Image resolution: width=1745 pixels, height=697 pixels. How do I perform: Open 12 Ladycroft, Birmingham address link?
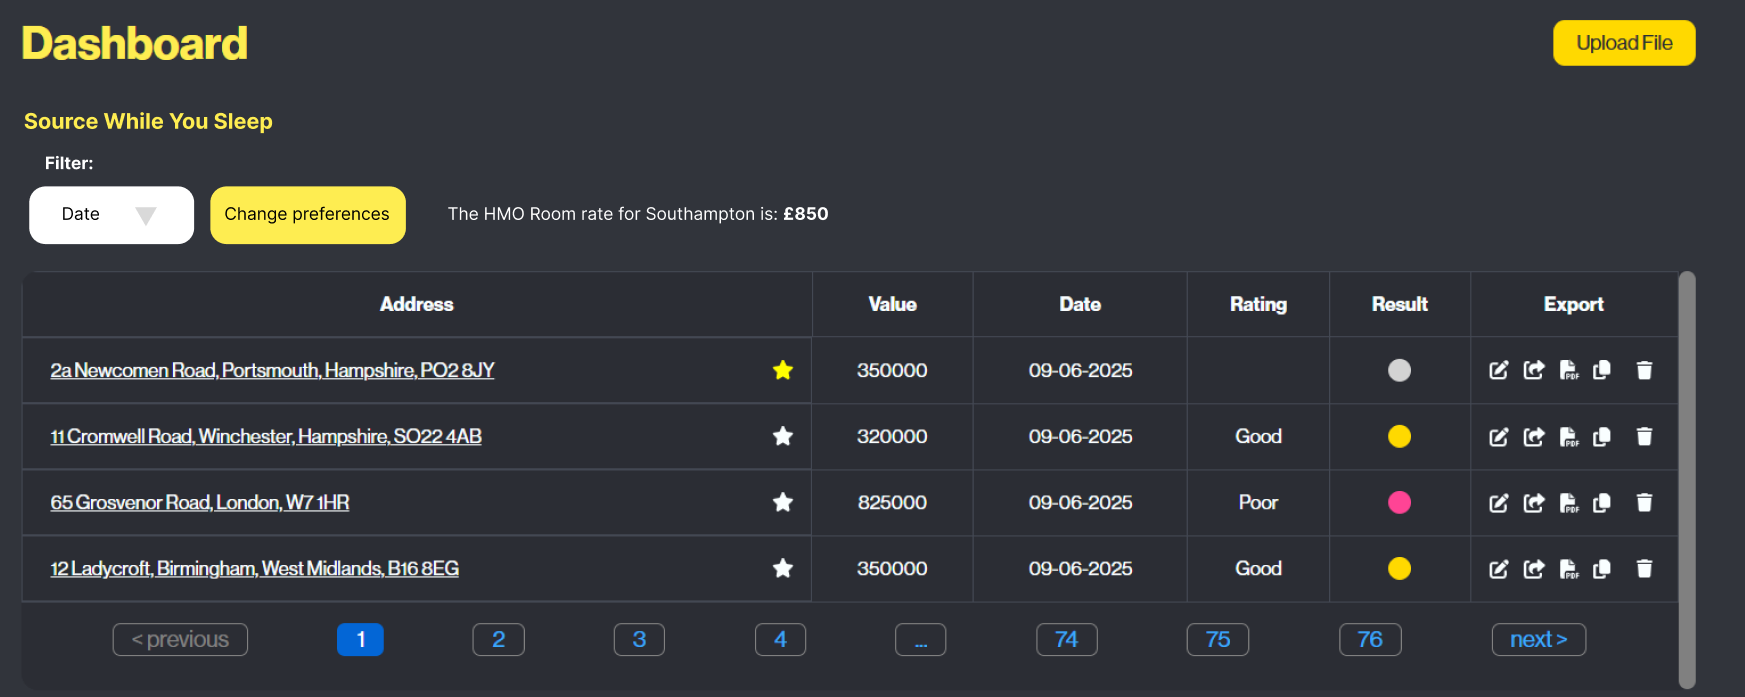pos(255,568)
